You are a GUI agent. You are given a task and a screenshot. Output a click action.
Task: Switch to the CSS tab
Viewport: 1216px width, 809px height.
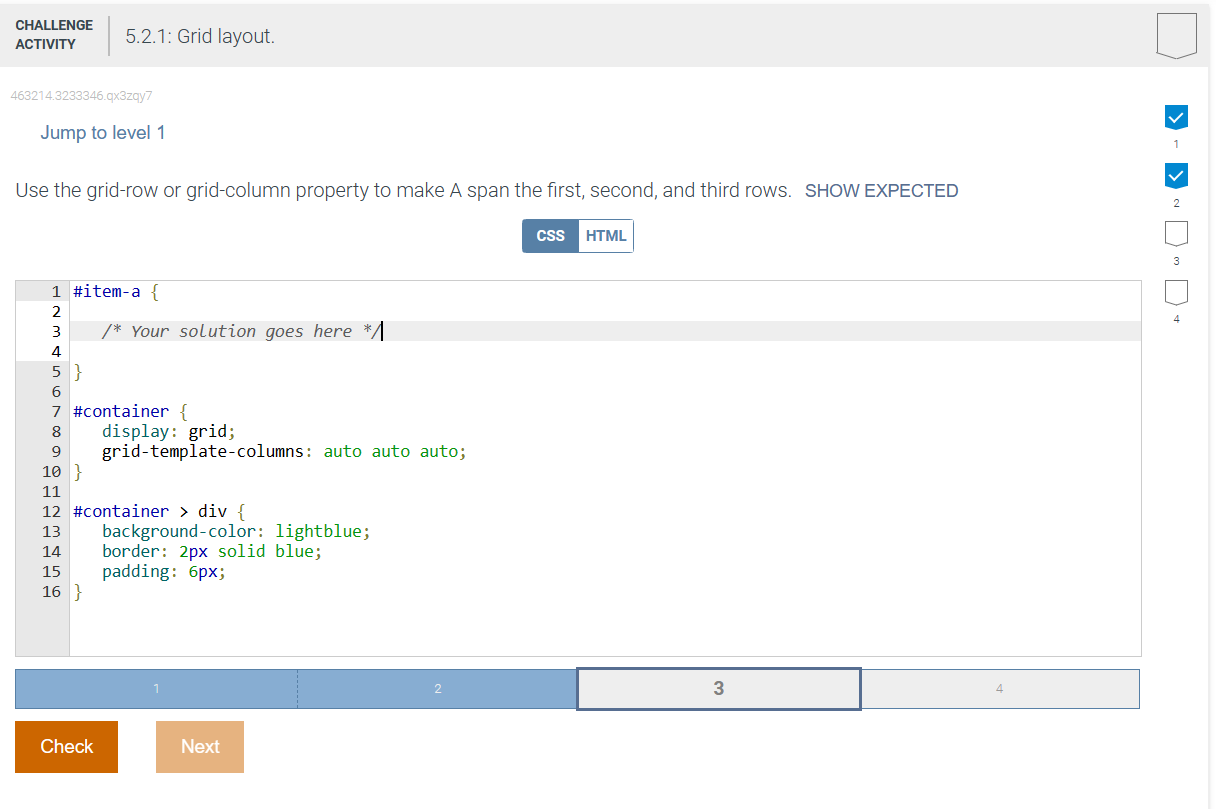(x=550, y=235)
